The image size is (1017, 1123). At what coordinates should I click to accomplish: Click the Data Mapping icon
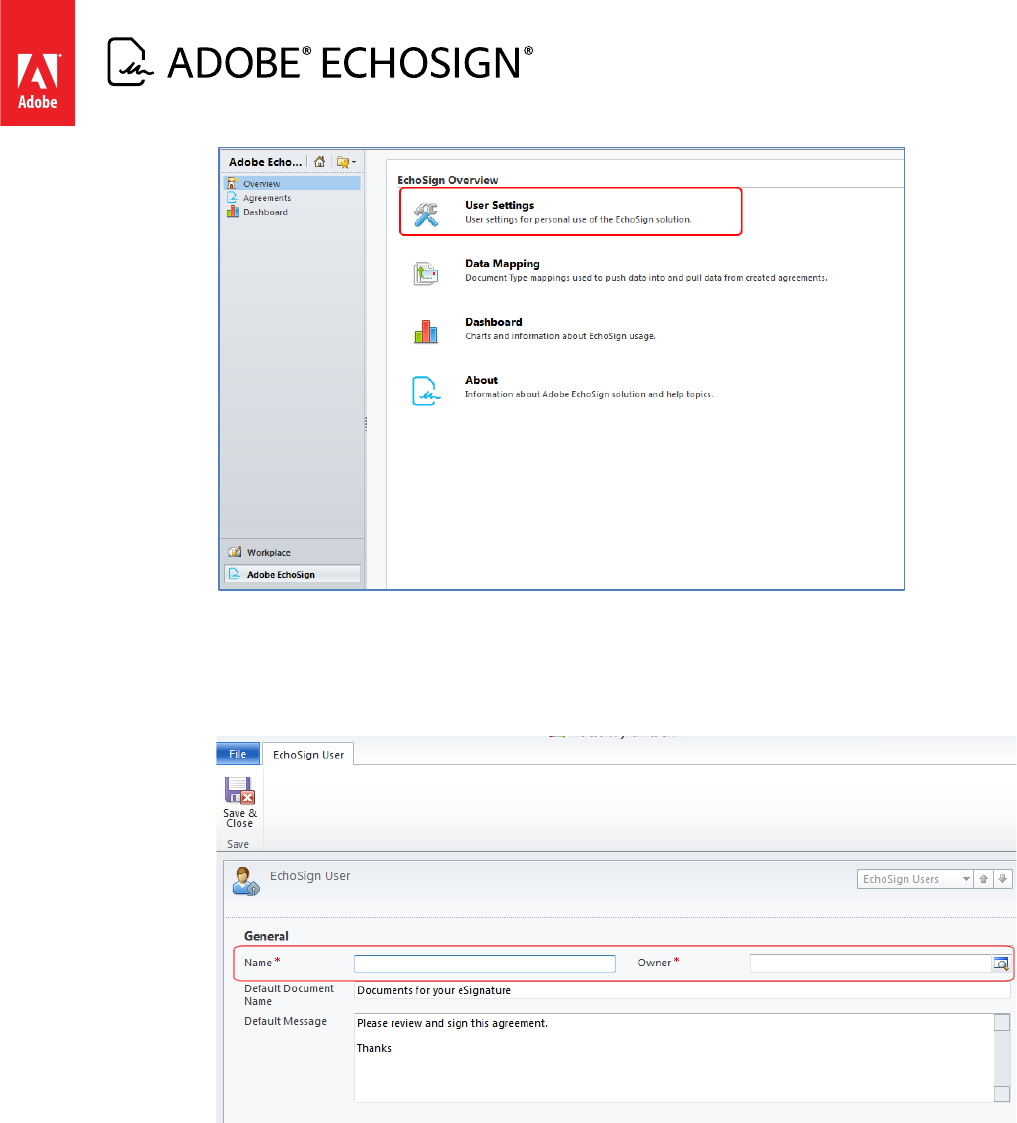pos(425,273)
